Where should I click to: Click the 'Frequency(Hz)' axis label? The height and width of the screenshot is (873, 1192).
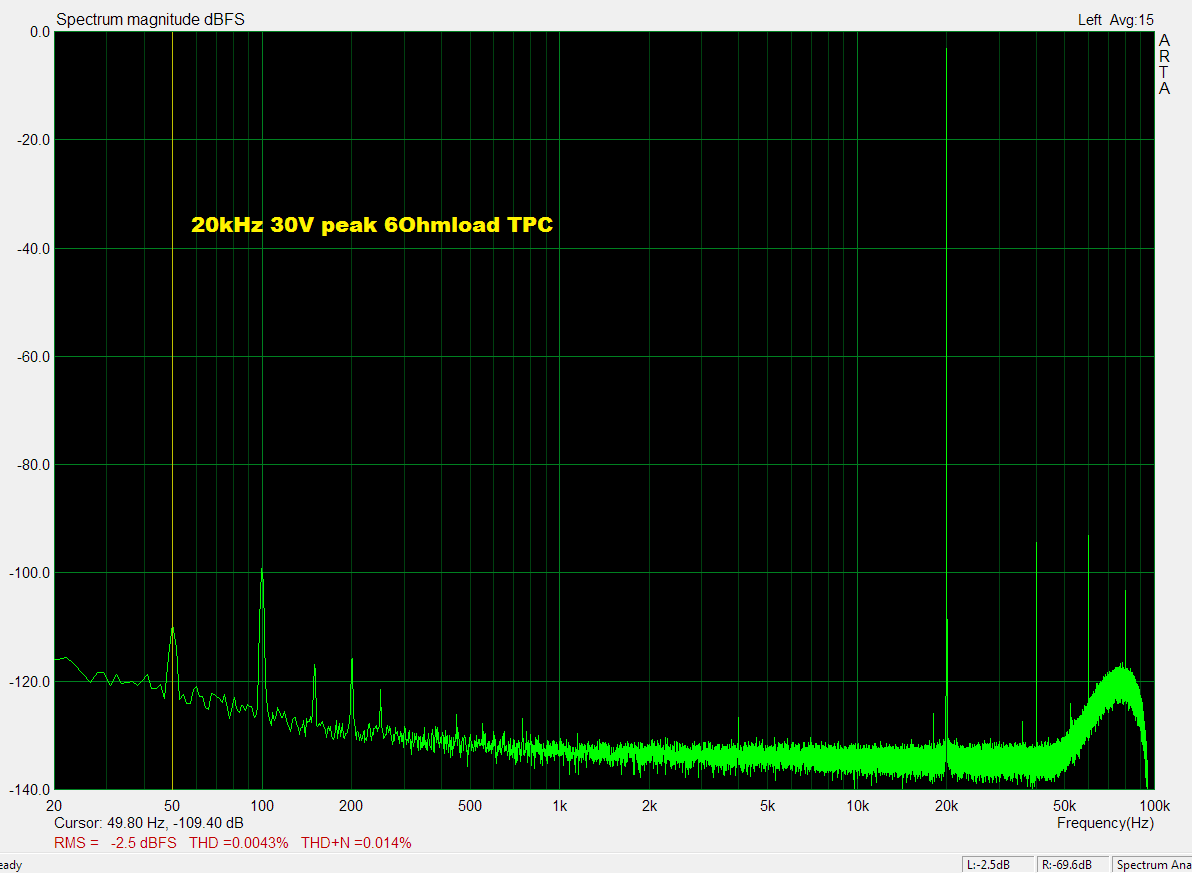[x=1105, y=823]
